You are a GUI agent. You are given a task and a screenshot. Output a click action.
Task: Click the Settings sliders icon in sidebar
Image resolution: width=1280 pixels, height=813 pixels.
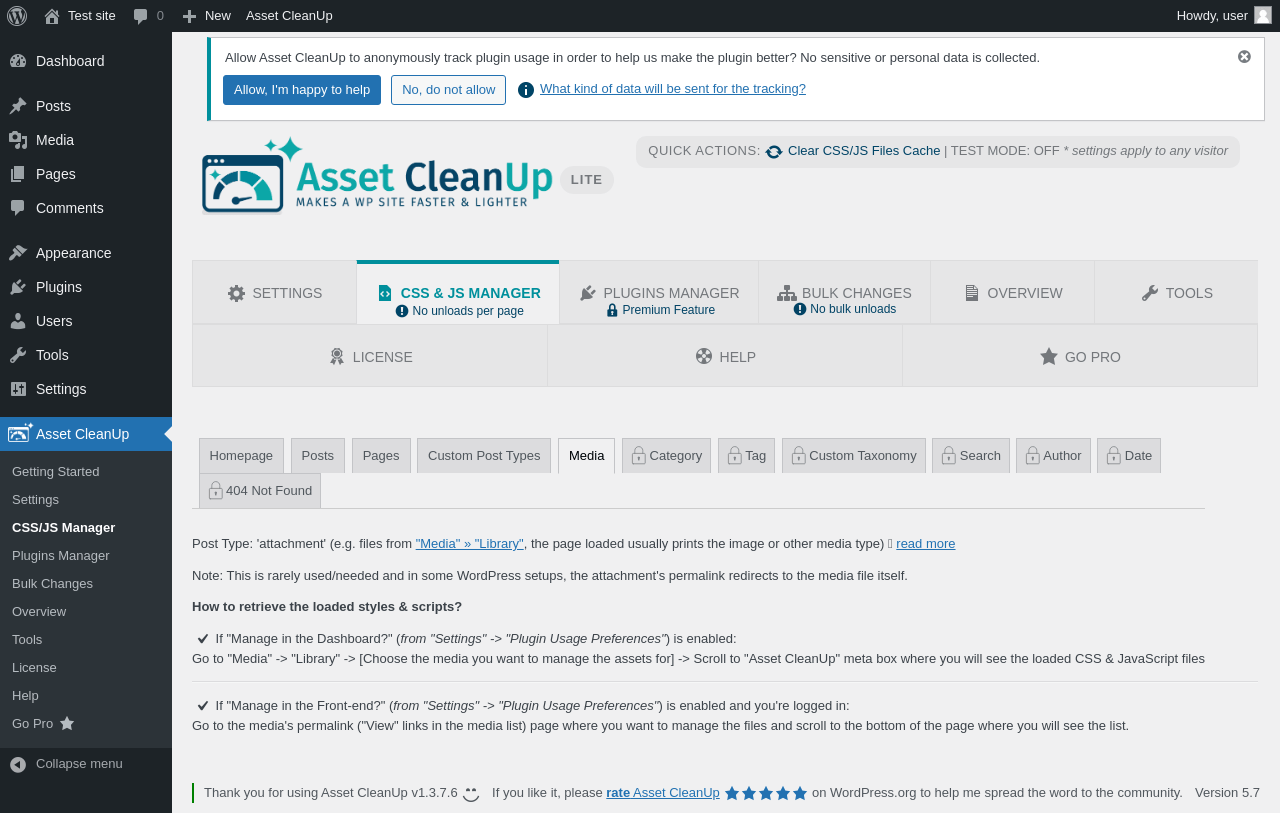pyautogui.click(x=18, y=389)
